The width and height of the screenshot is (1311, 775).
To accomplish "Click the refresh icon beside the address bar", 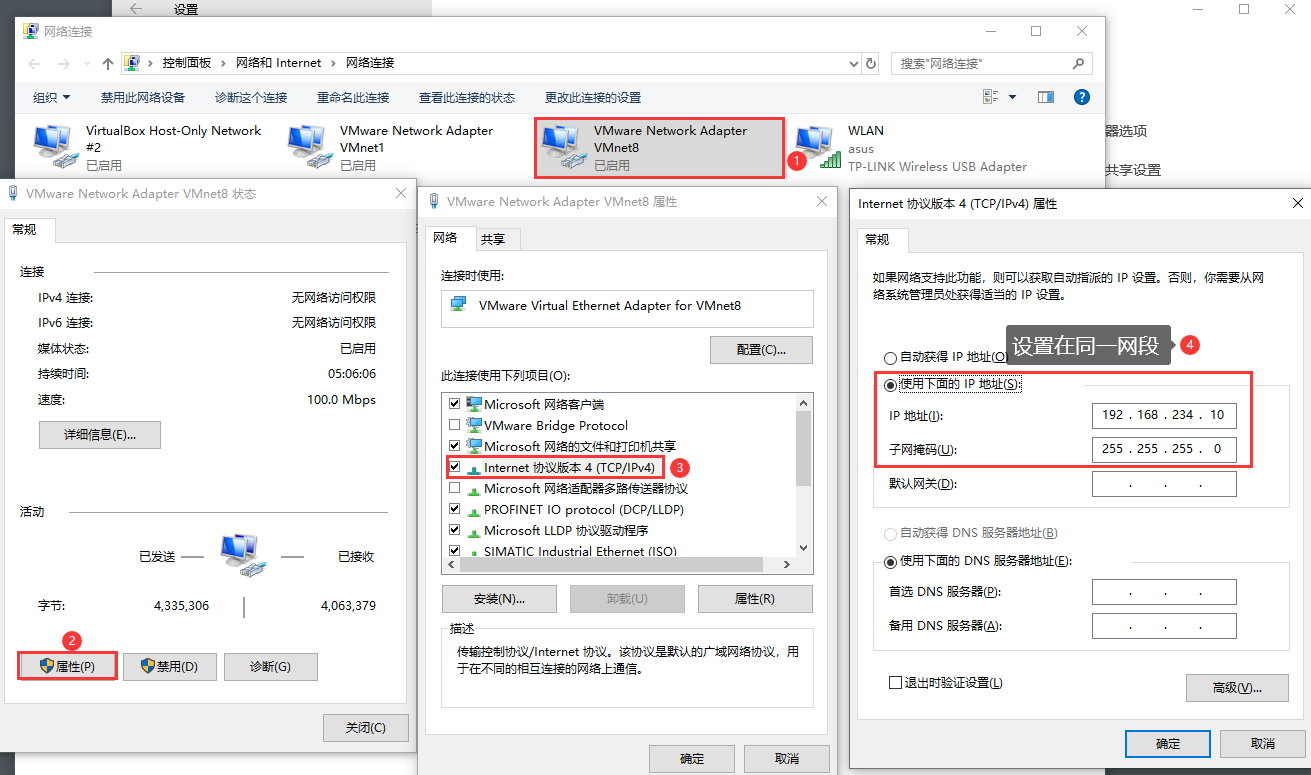I will click(x=870, y=63).
